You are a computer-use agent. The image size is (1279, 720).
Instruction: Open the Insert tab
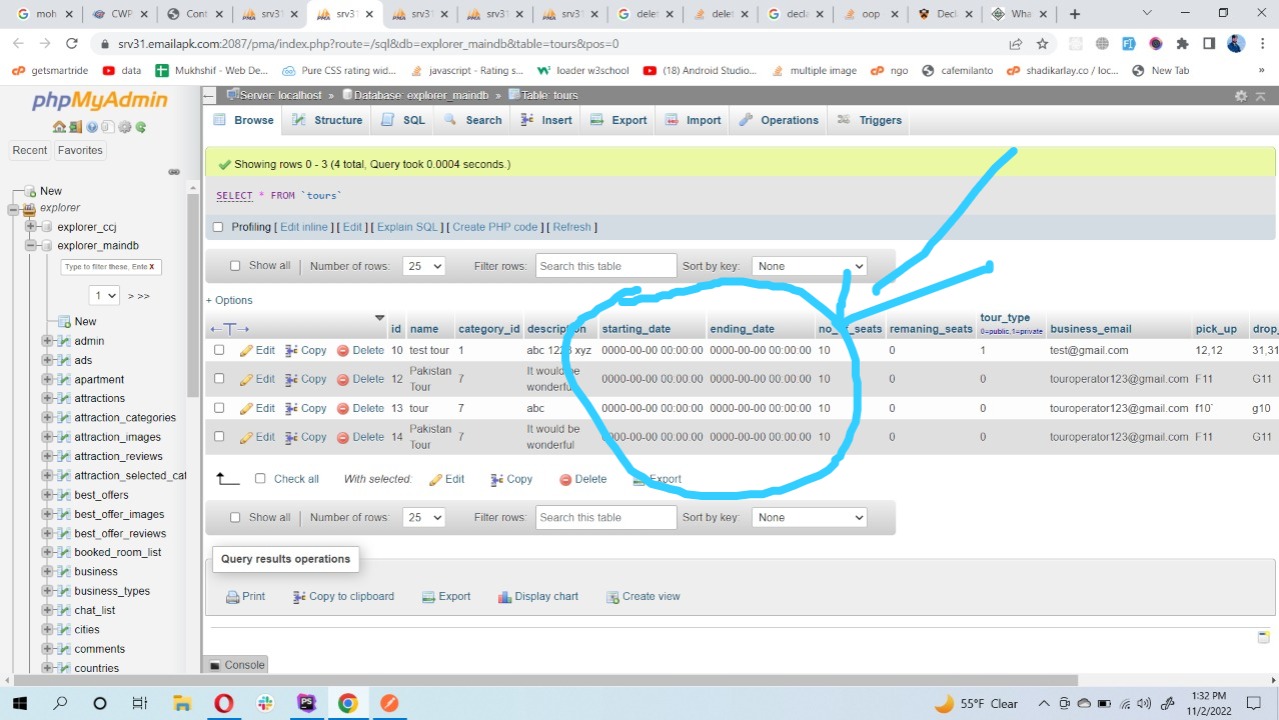click(x=546, y=120)
